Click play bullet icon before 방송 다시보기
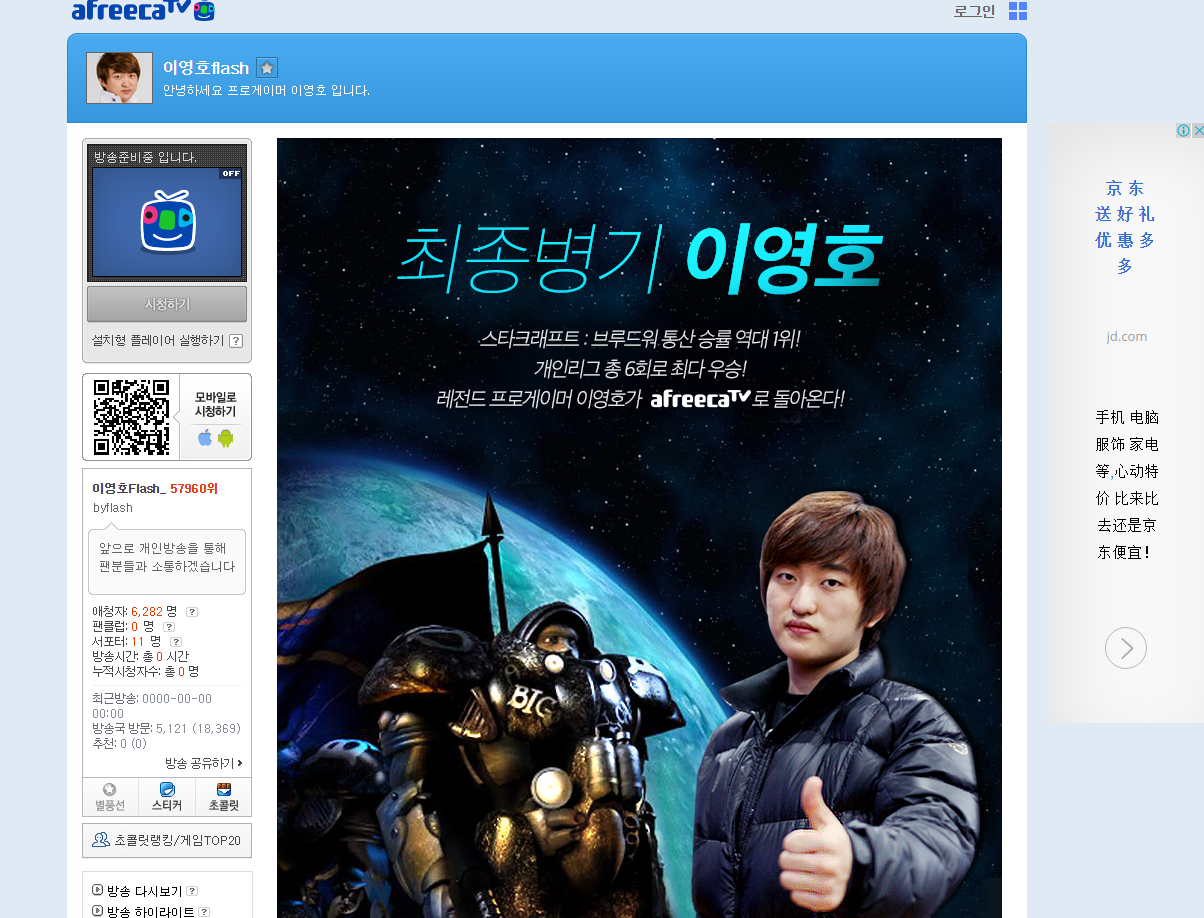1204x918 pixels. 97,890
